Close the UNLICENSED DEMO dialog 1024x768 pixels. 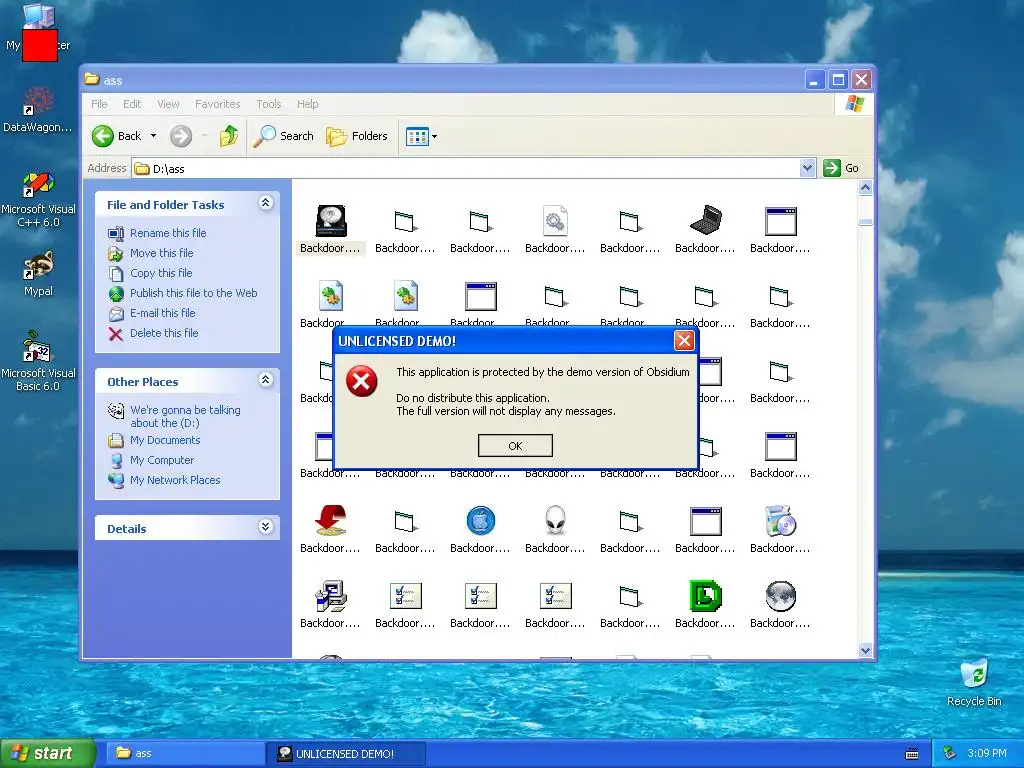pos(684,340)
